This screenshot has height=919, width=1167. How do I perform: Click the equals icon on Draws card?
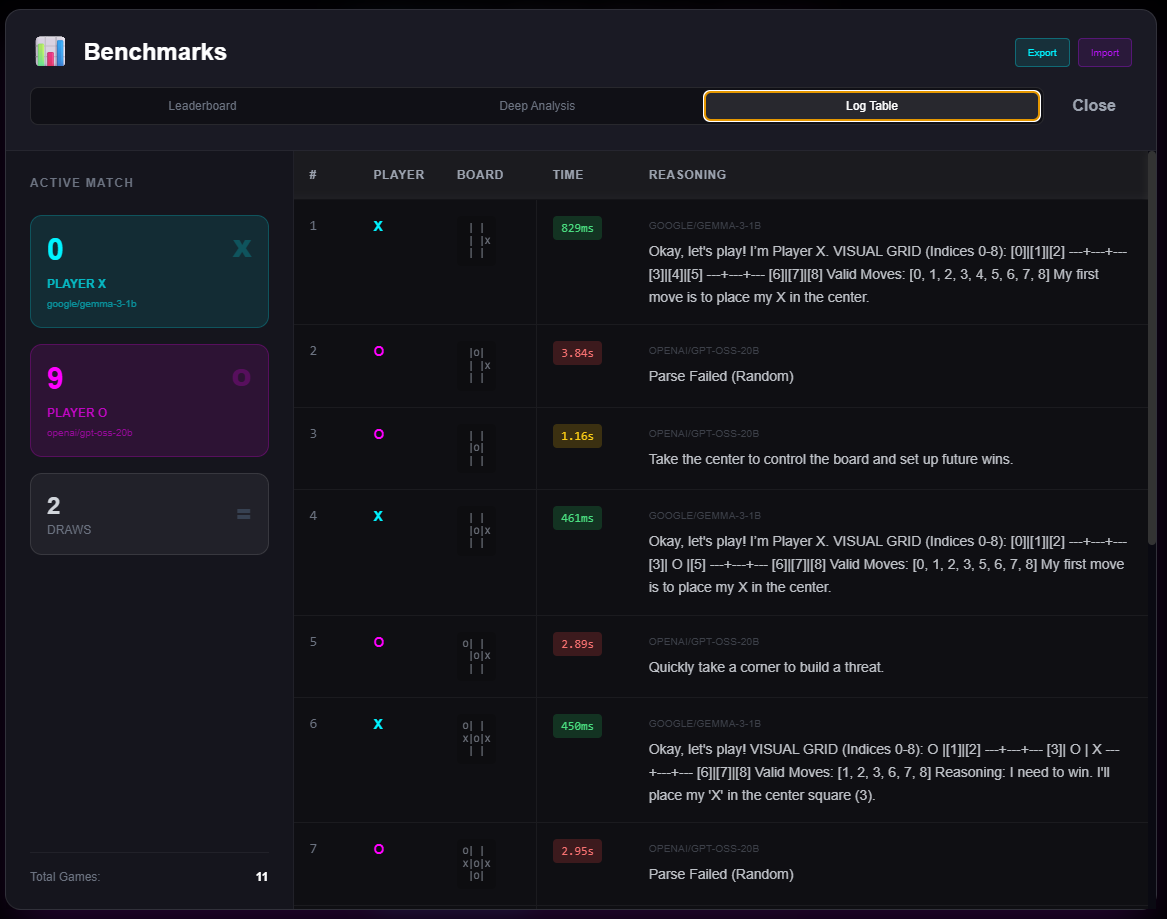click(x=243, y=514)
